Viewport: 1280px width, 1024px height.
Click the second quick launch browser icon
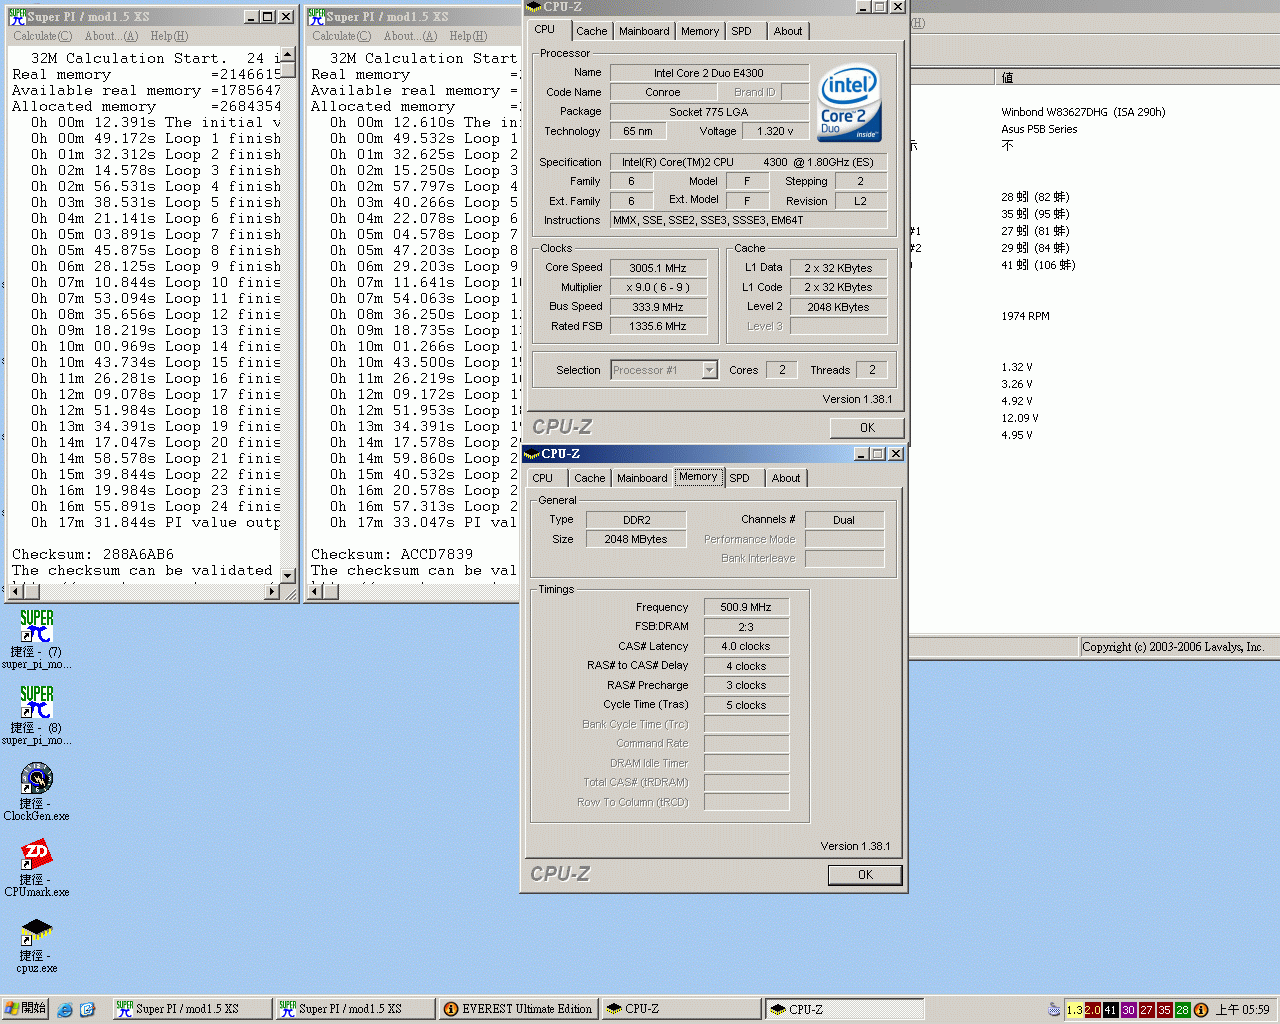click(x=87, y=1010)
